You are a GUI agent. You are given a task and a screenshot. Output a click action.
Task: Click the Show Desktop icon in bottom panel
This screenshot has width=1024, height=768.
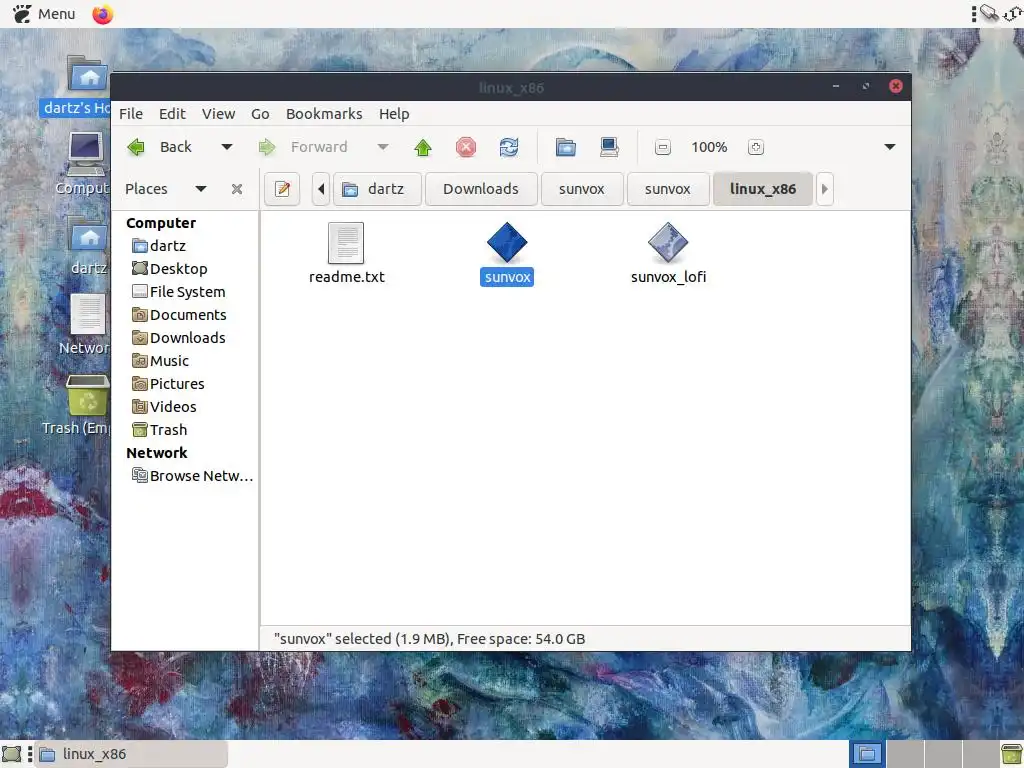12,754
